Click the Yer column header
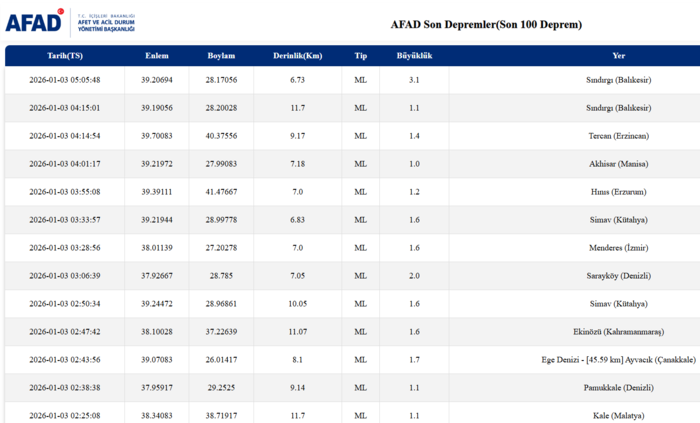The width and height of the screenshot is (700, 423). point(618,56)
